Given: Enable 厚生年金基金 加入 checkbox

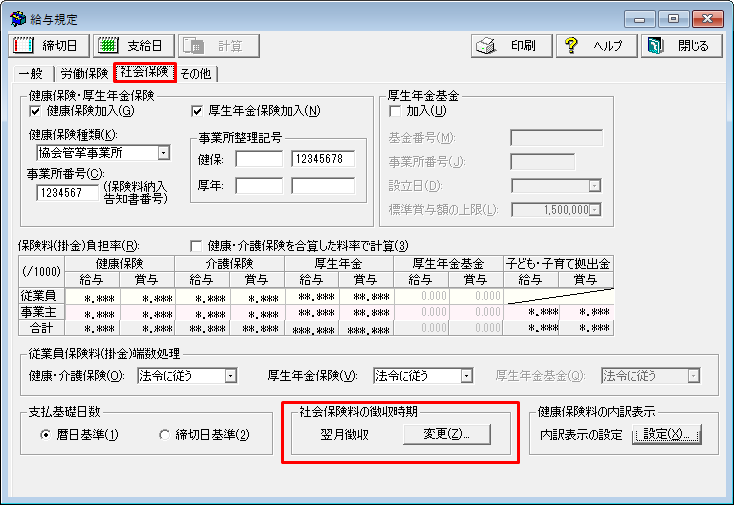Looking at the screenshot, I should pyautogui.click(x=395, y=111).
